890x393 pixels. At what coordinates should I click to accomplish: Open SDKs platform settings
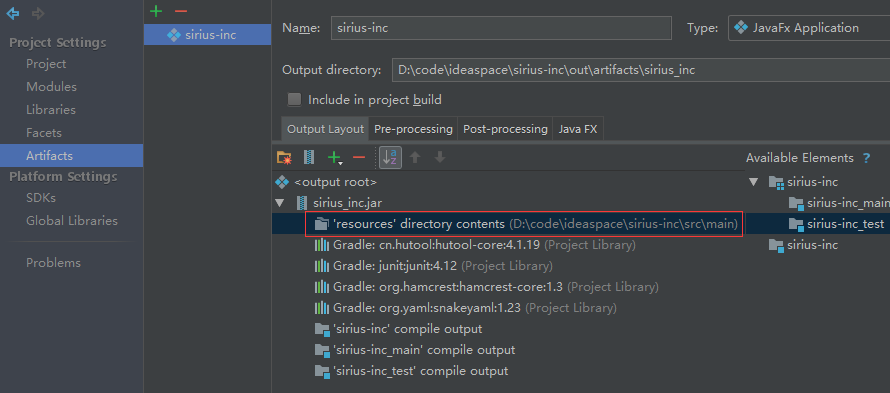click(41, 198)
